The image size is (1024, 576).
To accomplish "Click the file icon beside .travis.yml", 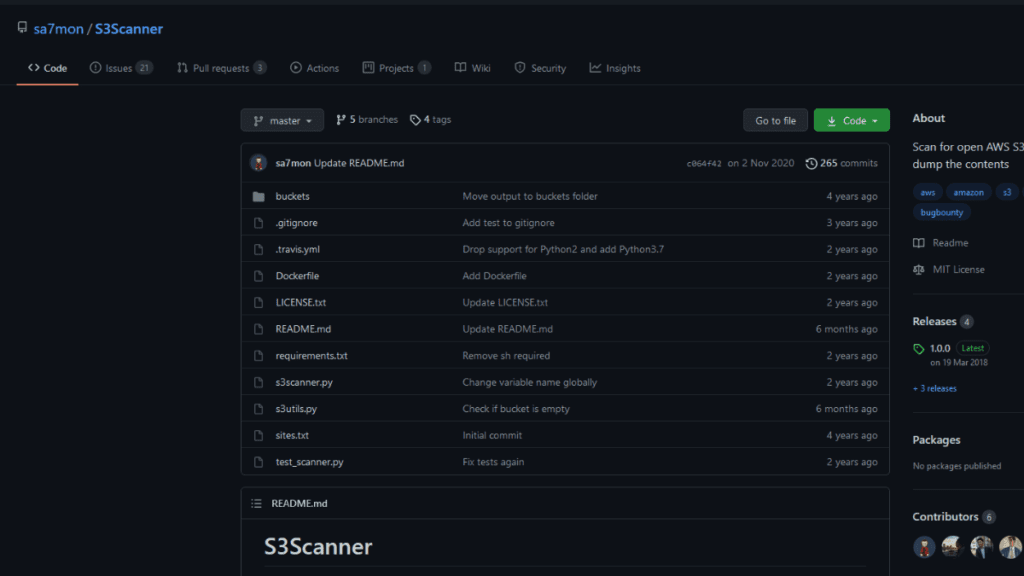I will pyautogui.click(x=259, y=249).
